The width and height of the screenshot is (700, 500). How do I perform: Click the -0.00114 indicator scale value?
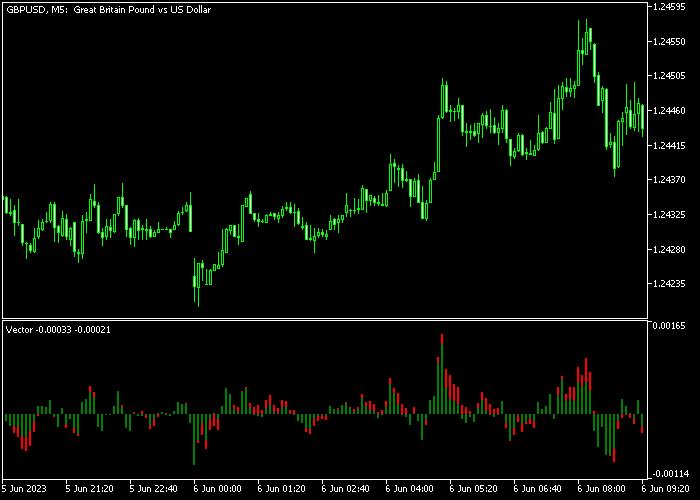coord(671,474)
